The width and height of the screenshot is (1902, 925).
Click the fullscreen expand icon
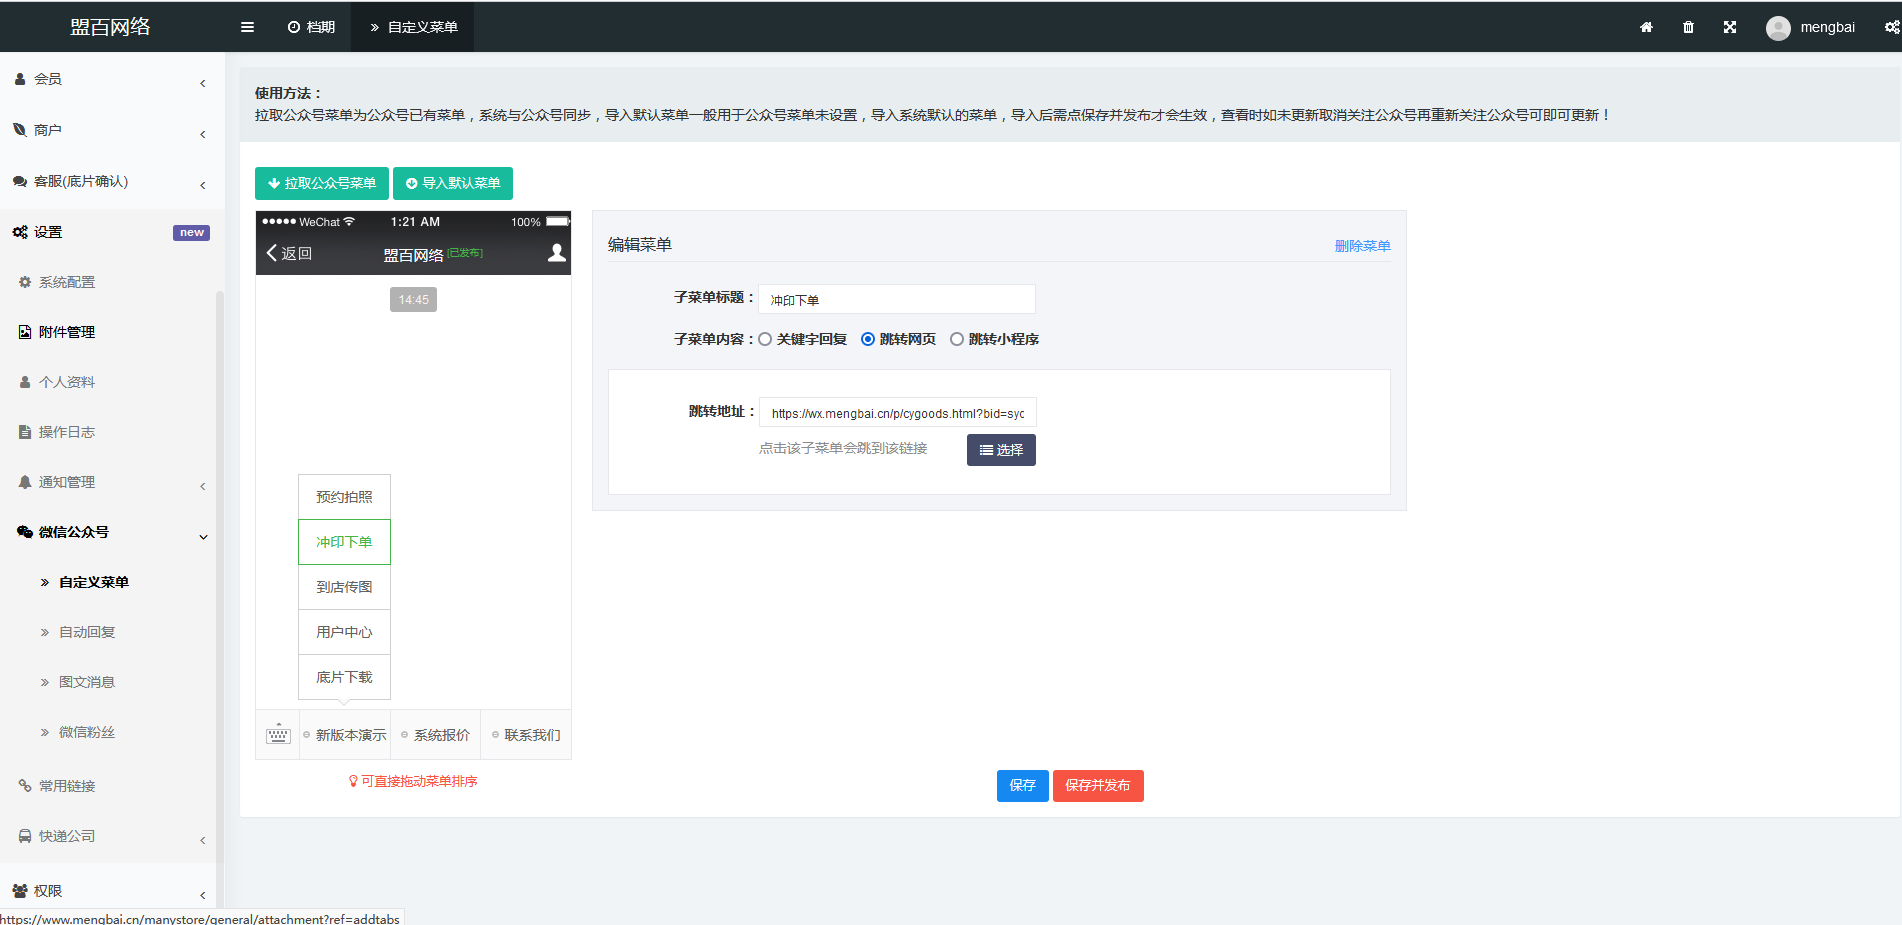(x=1730, y=27)
